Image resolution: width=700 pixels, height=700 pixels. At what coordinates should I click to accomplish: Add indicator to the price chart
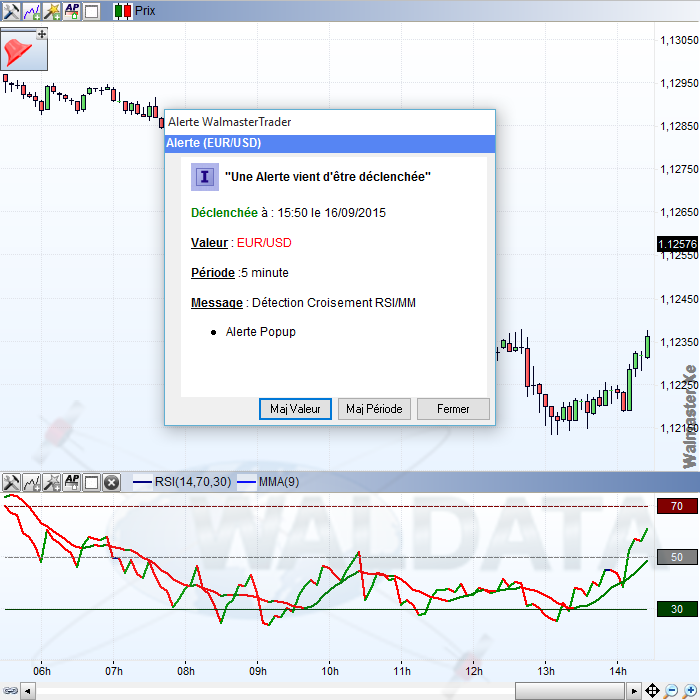click(x=31, y=11)
